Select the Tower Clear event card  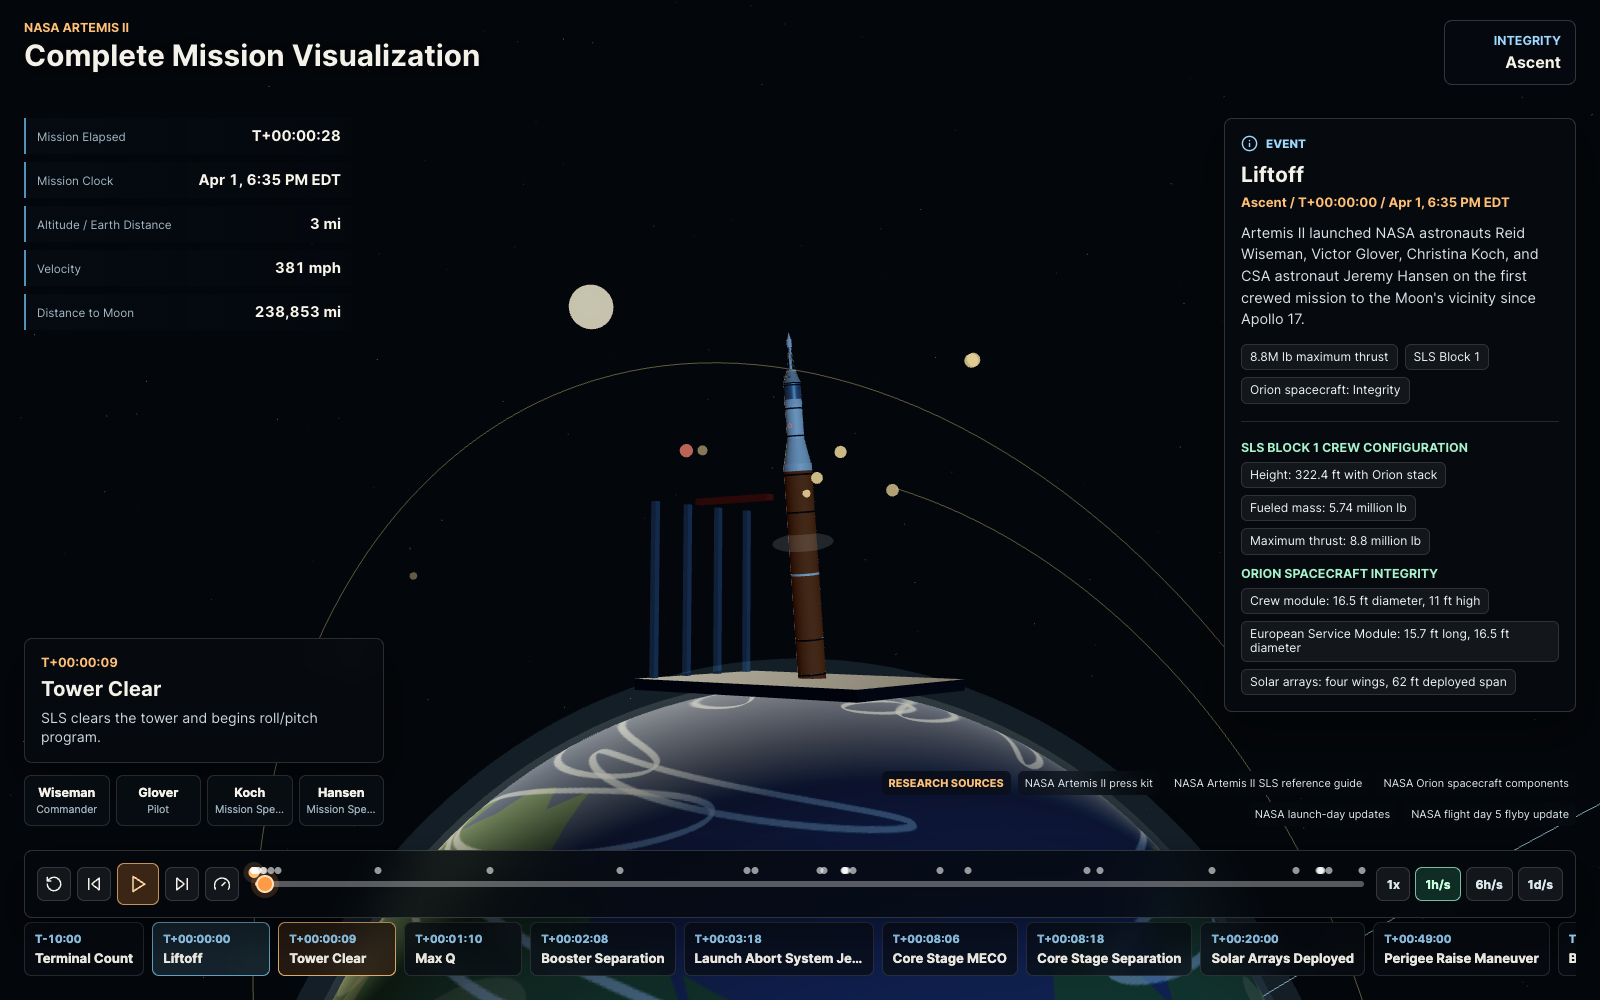[x=337, y=948]
